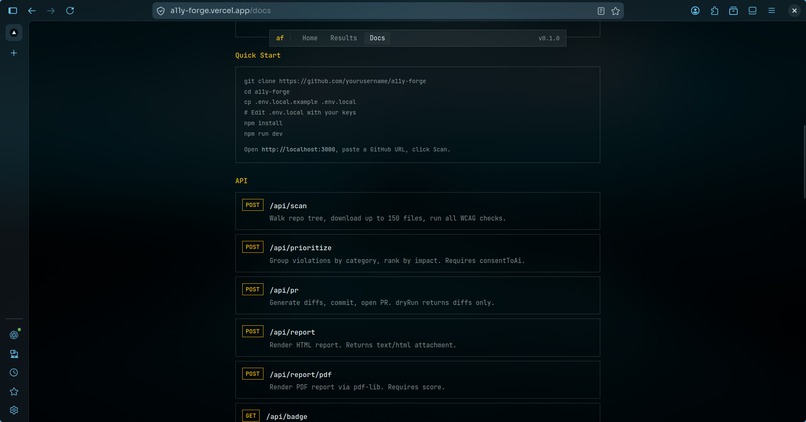Open the bookmarks star in sidebar

(x=14, y=392)
